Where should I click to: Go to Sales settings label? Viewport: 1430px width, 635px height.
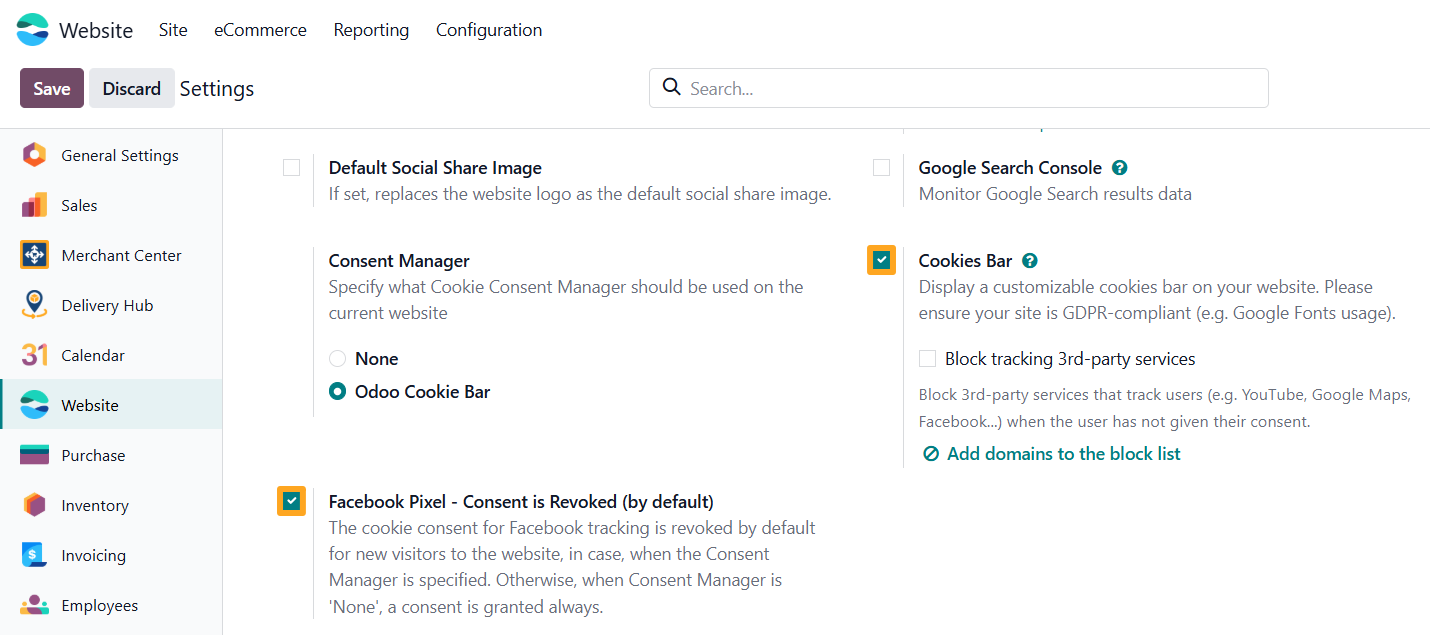(79, 205)
